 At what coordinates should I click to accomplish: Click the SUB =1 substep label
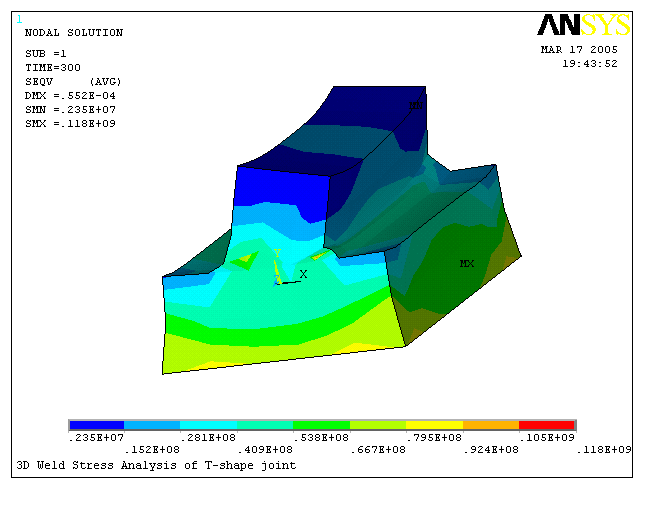pos(46,53)
